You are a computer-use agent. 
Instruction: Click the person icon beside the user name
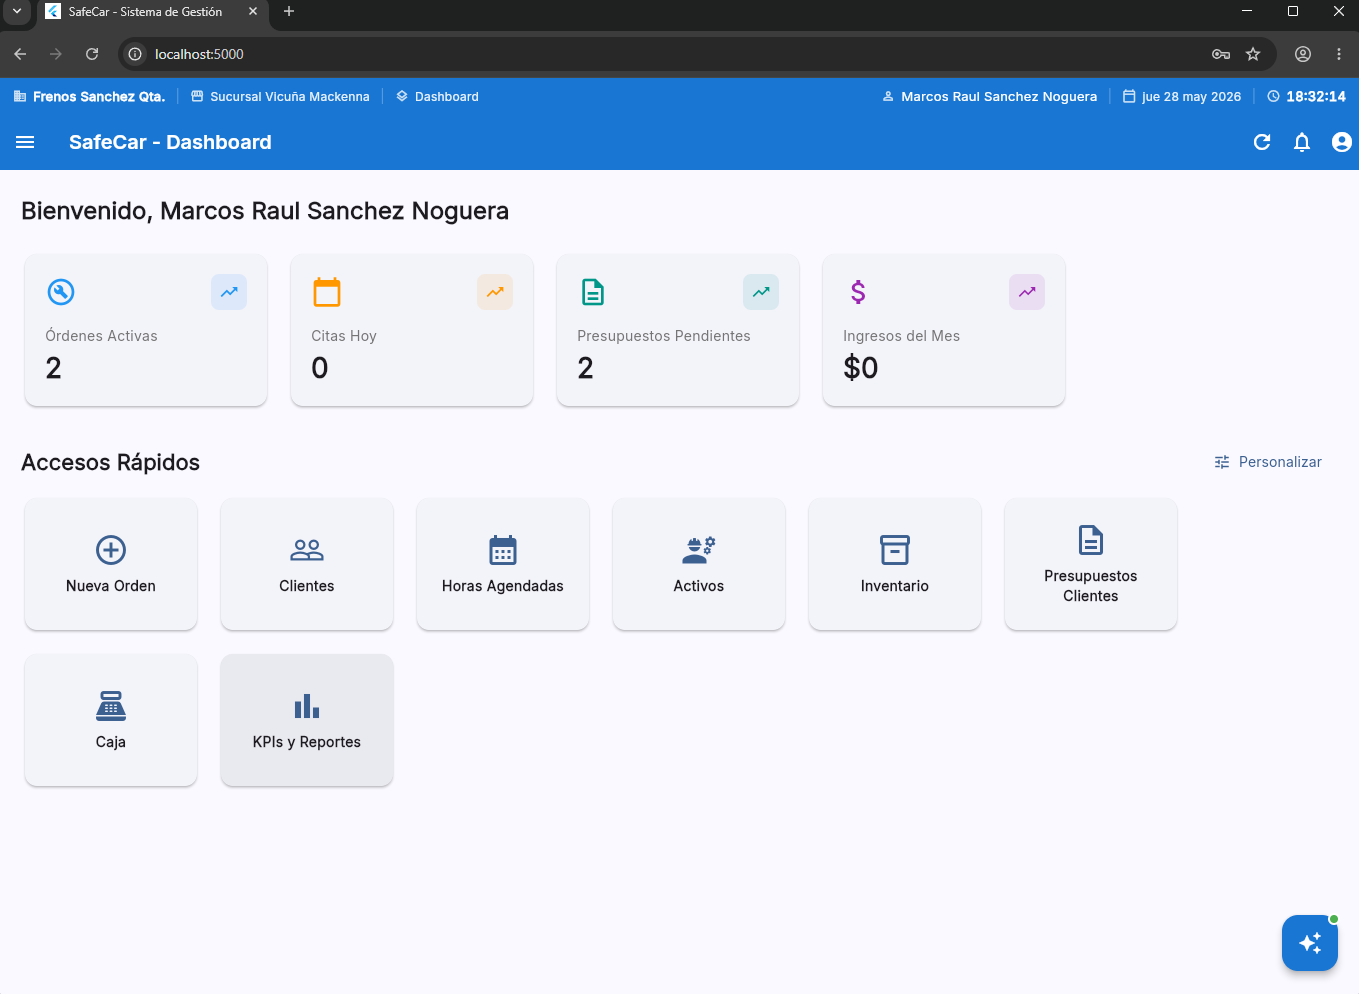(x=888, y=97)
